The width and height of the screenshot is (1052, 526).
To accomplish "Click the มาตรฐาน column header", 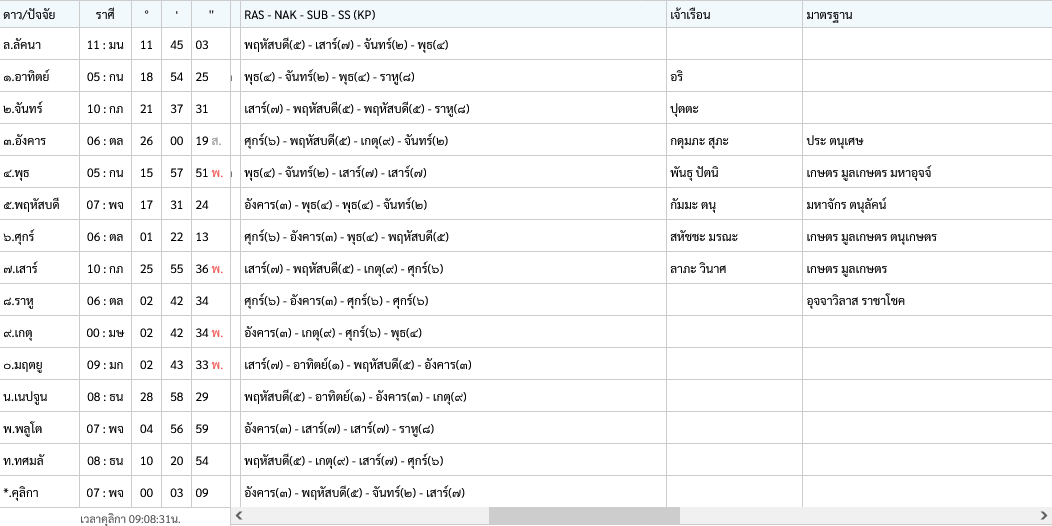I will click(x=927, y=14).
